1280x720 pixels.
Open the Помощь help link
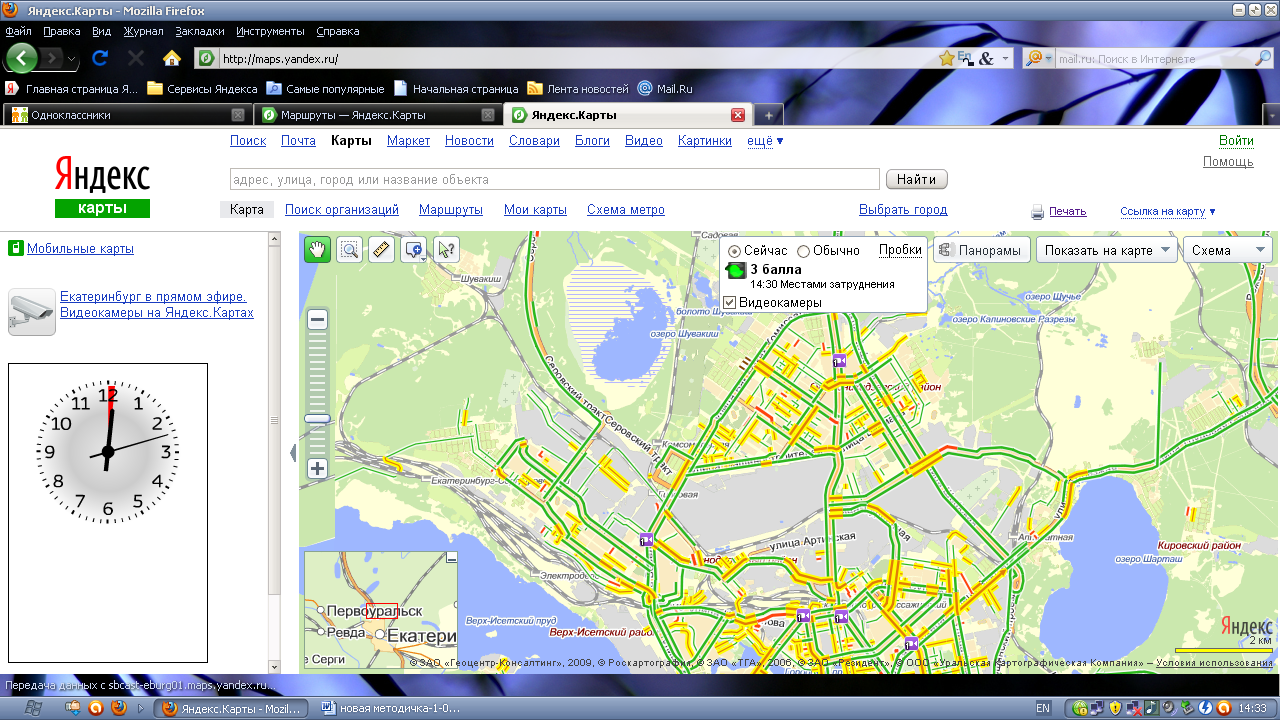click(x=1228, y=162)
